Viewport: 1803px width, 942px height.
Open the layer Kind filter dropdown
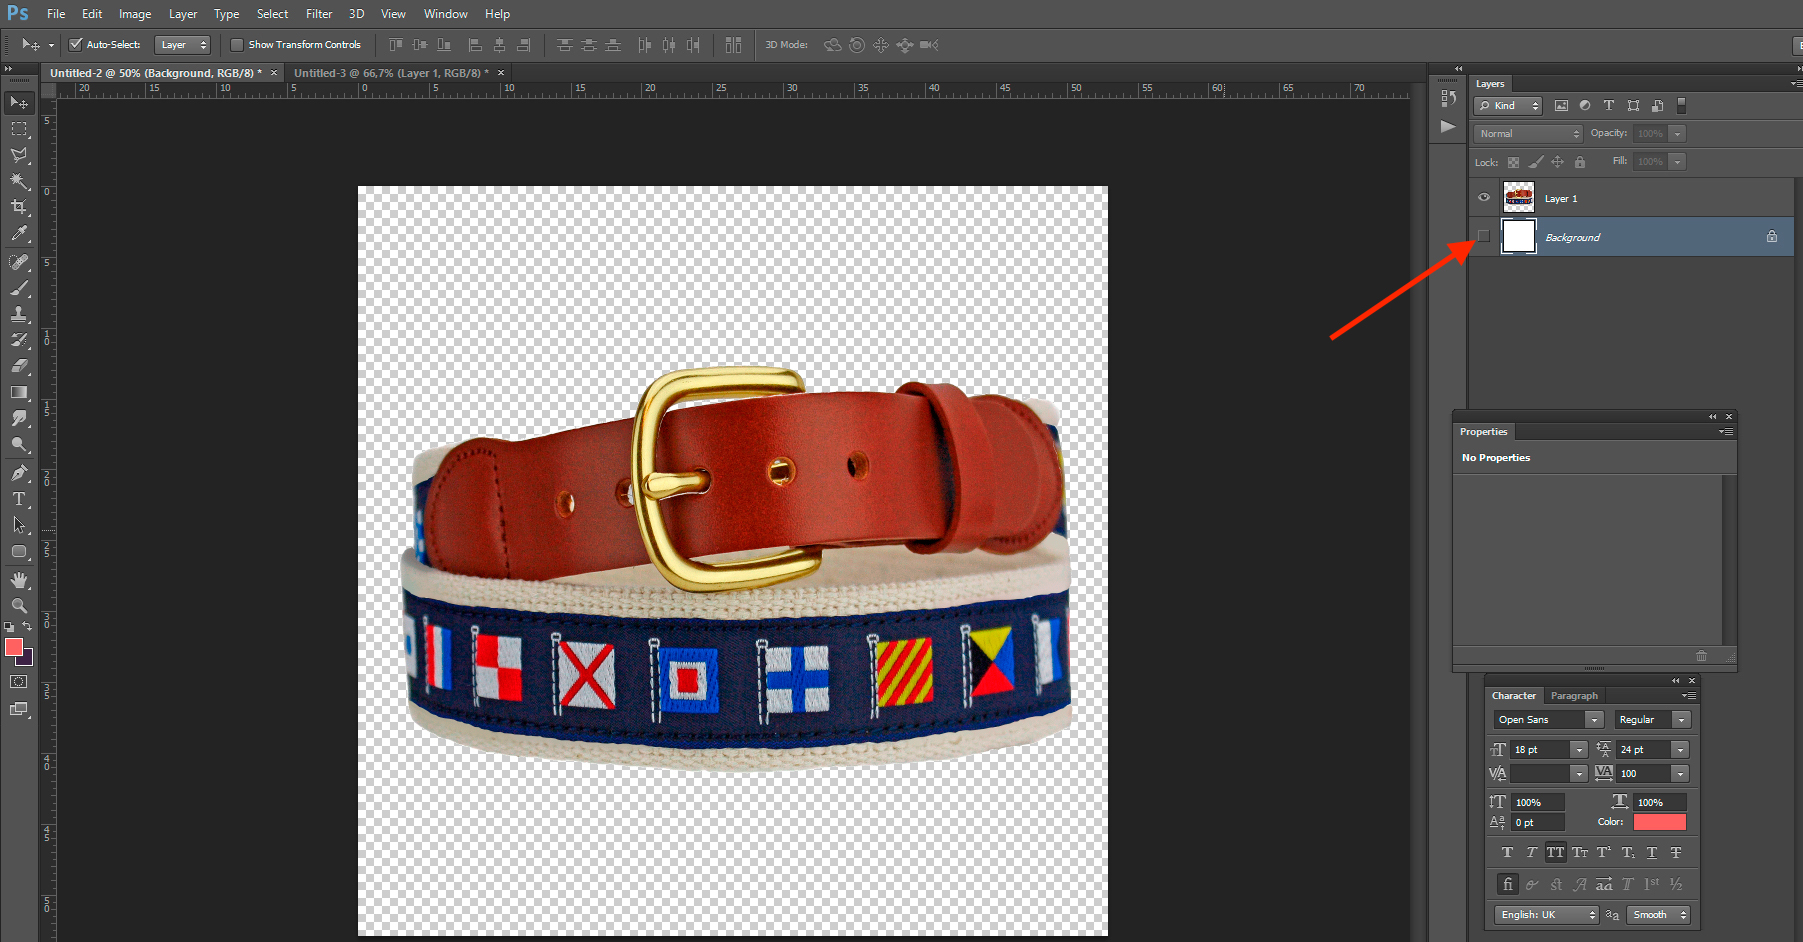1508,105
